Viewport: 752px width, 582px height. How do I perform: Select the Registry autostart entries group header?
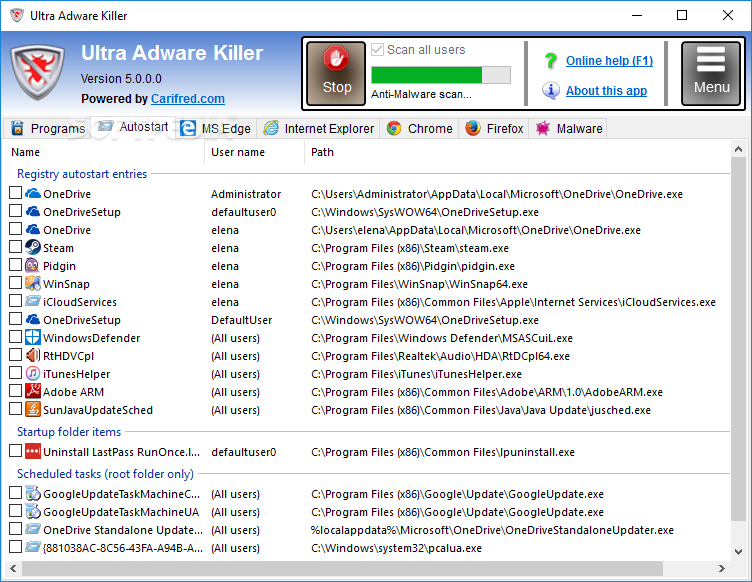(x=82, y=174)
